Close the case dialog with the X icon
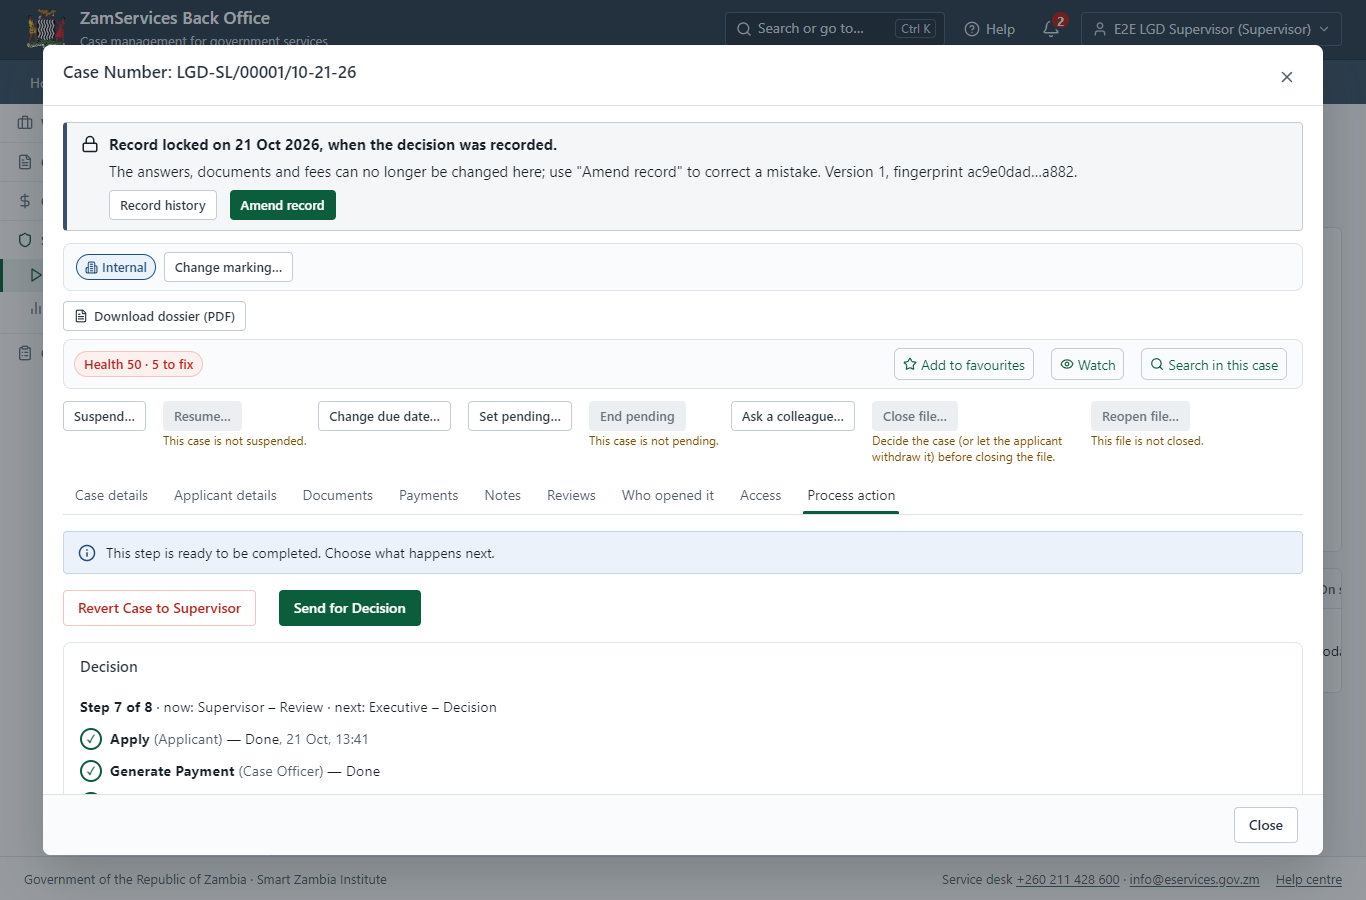Viewport: 1366px width, 900px height. (1287, 77)
